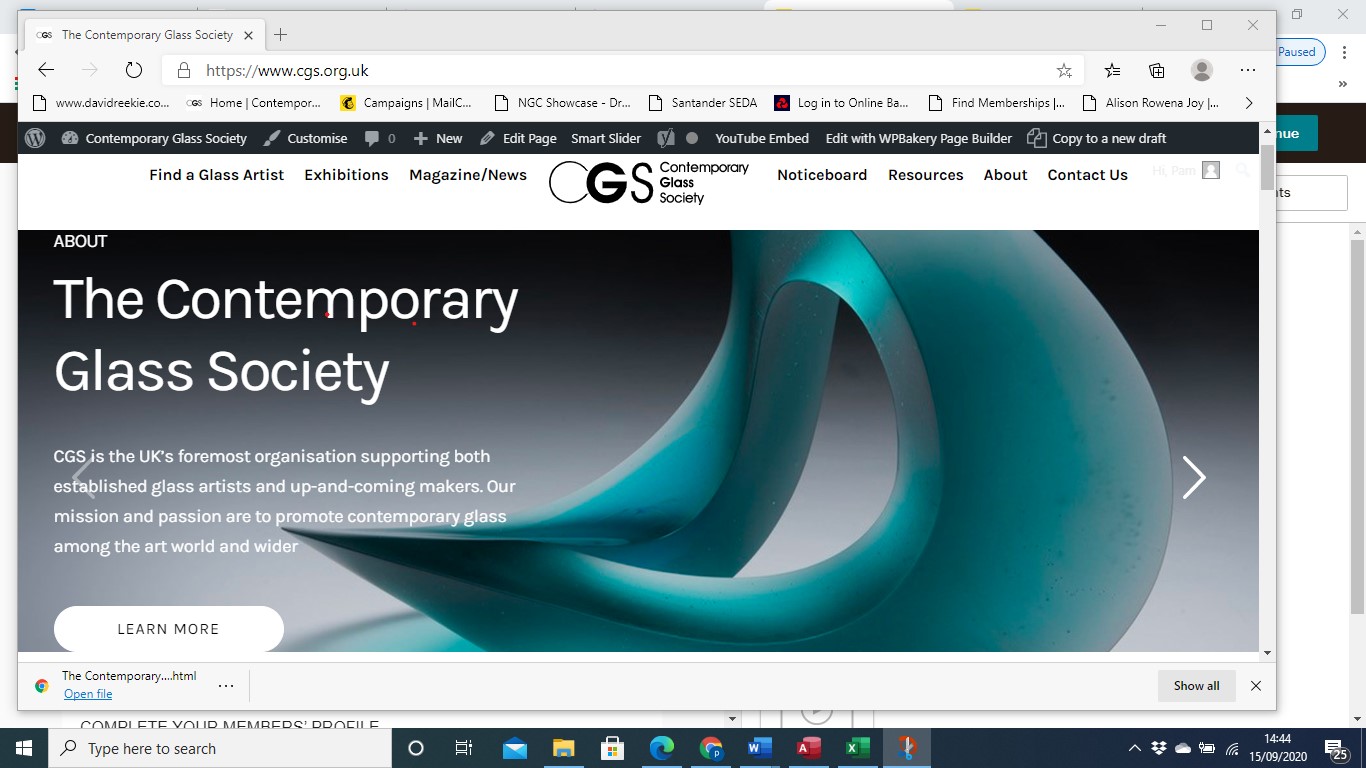Screen dimensions: 1366x768
Task: Open Home | Contempor... bookmark
Action: pos(254,102)
